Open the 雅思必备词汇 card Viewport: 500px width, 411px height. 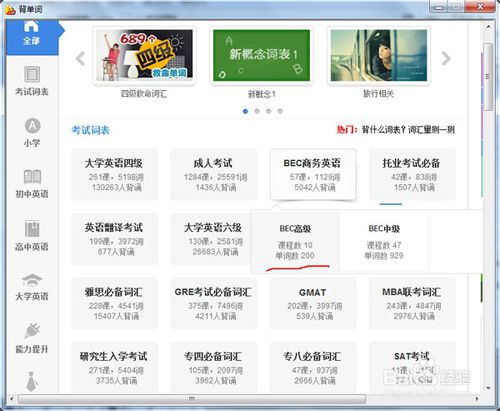click(115, 303)
